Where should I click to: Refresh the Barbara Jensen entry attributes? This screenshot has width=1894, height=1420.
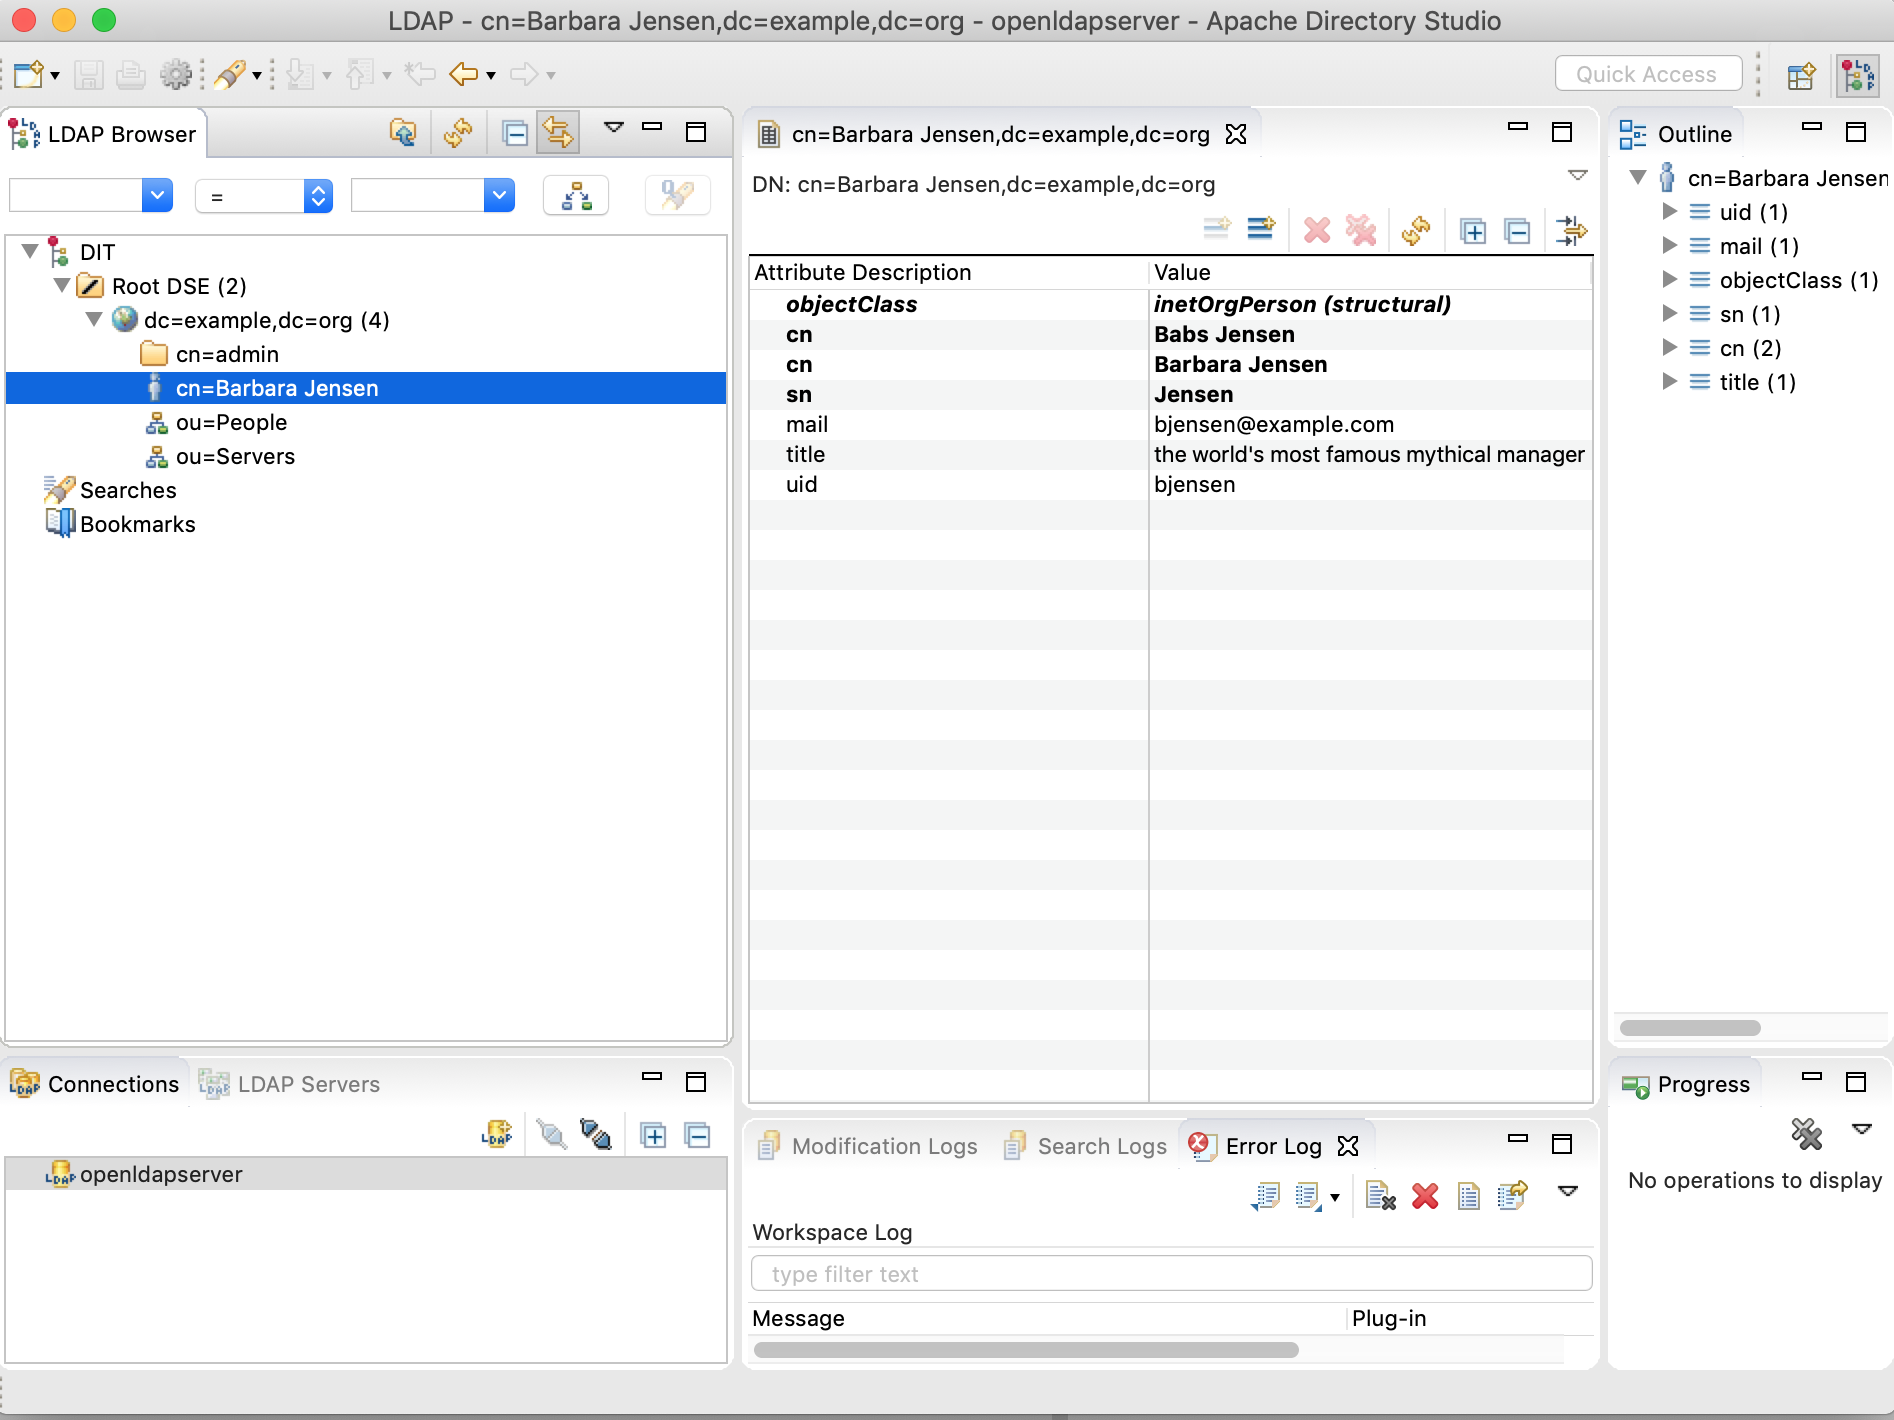[1417, 230]
